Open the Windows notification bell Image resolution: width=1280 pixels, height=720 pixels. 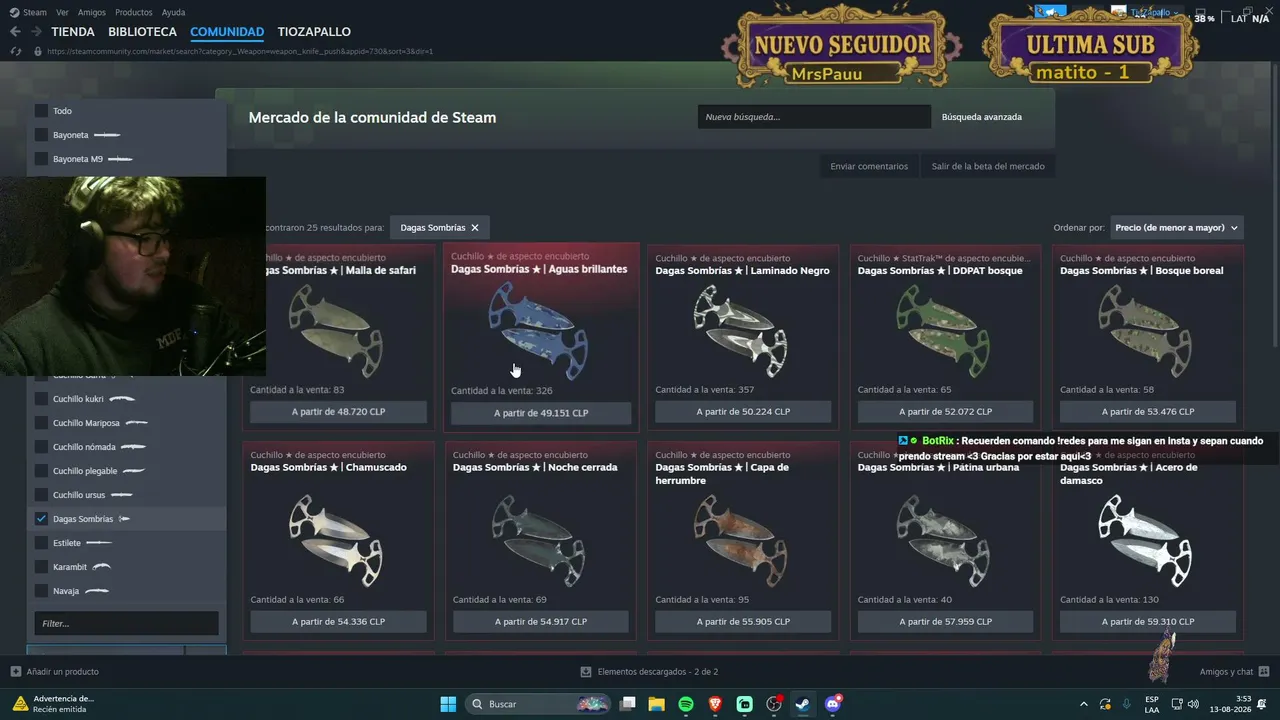[x=1264, y=704]
